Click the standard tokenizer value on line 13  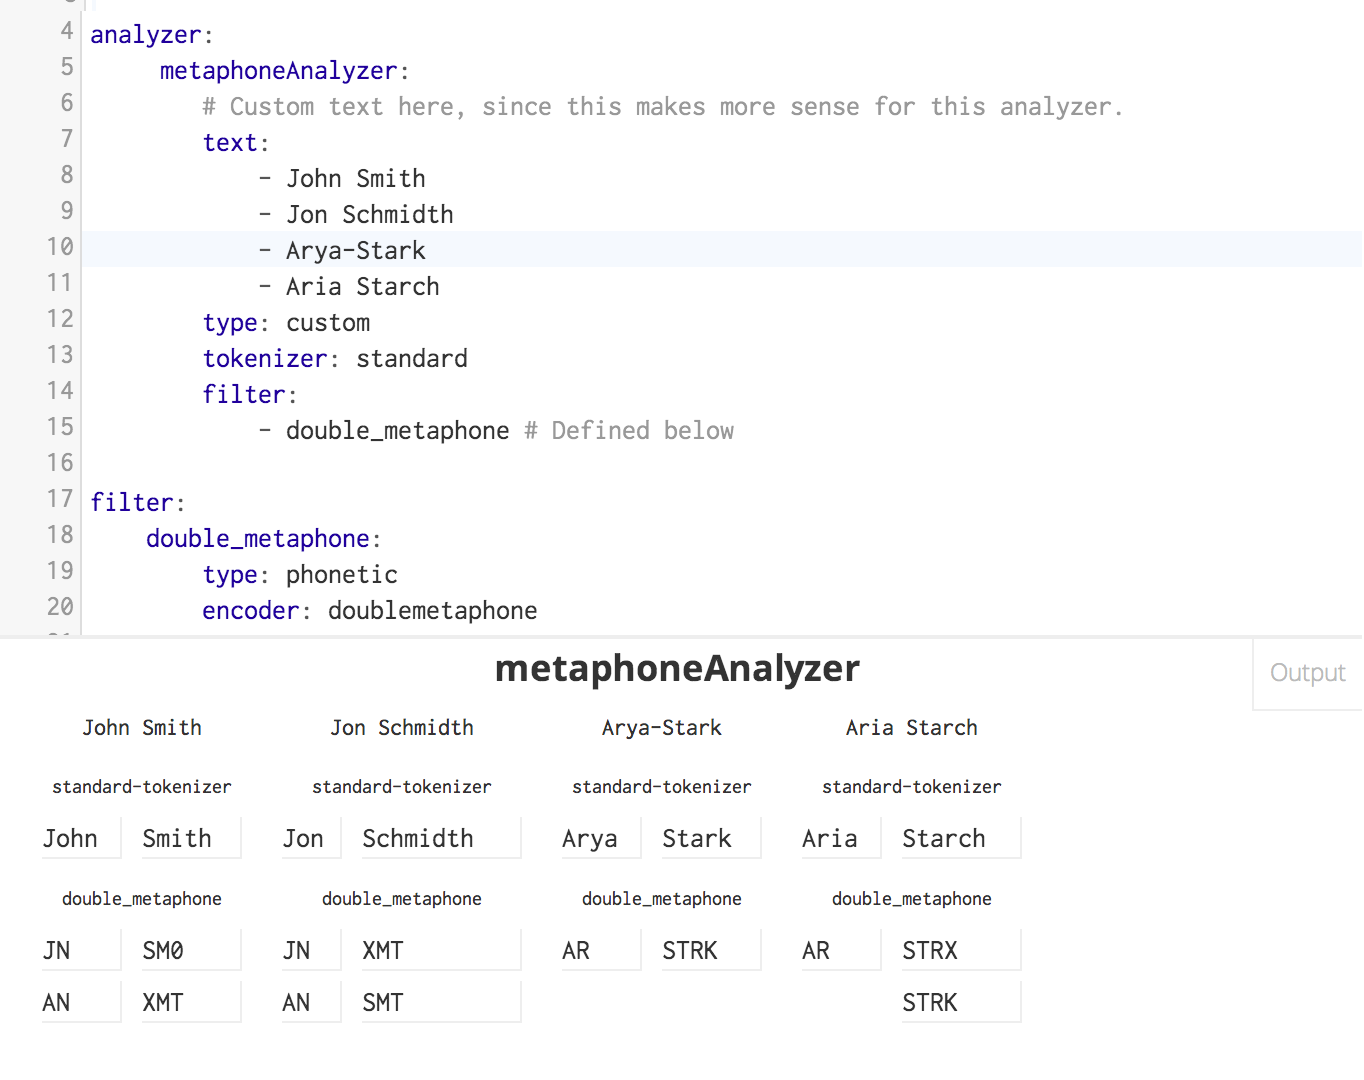click(411, 358)
